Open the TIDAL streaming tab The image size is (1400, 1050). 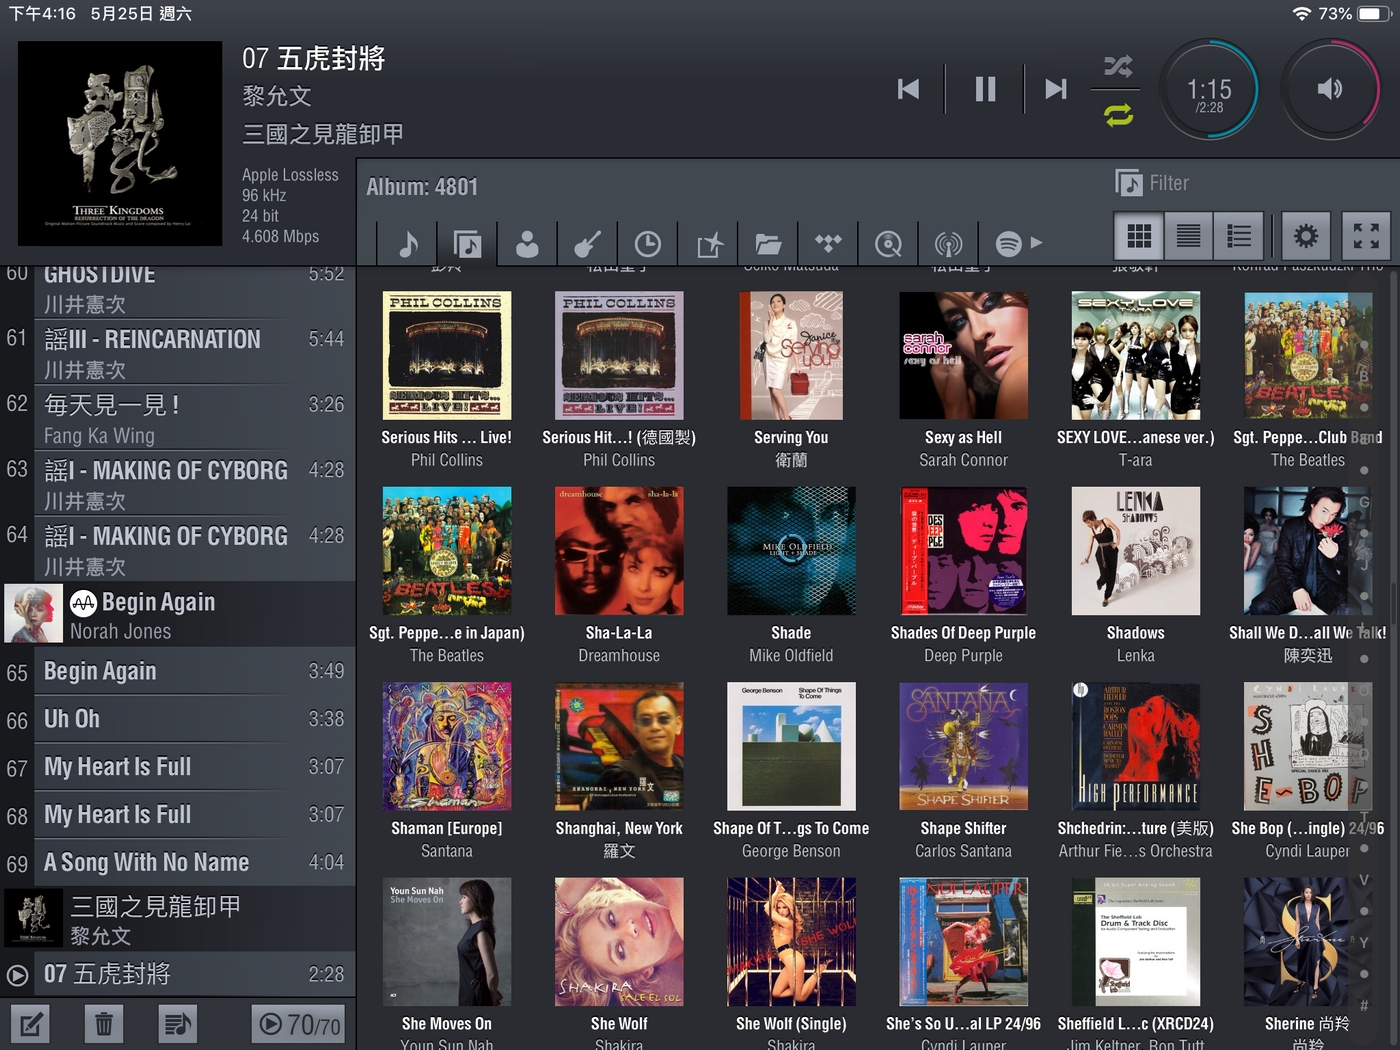(x=828, y=243)
